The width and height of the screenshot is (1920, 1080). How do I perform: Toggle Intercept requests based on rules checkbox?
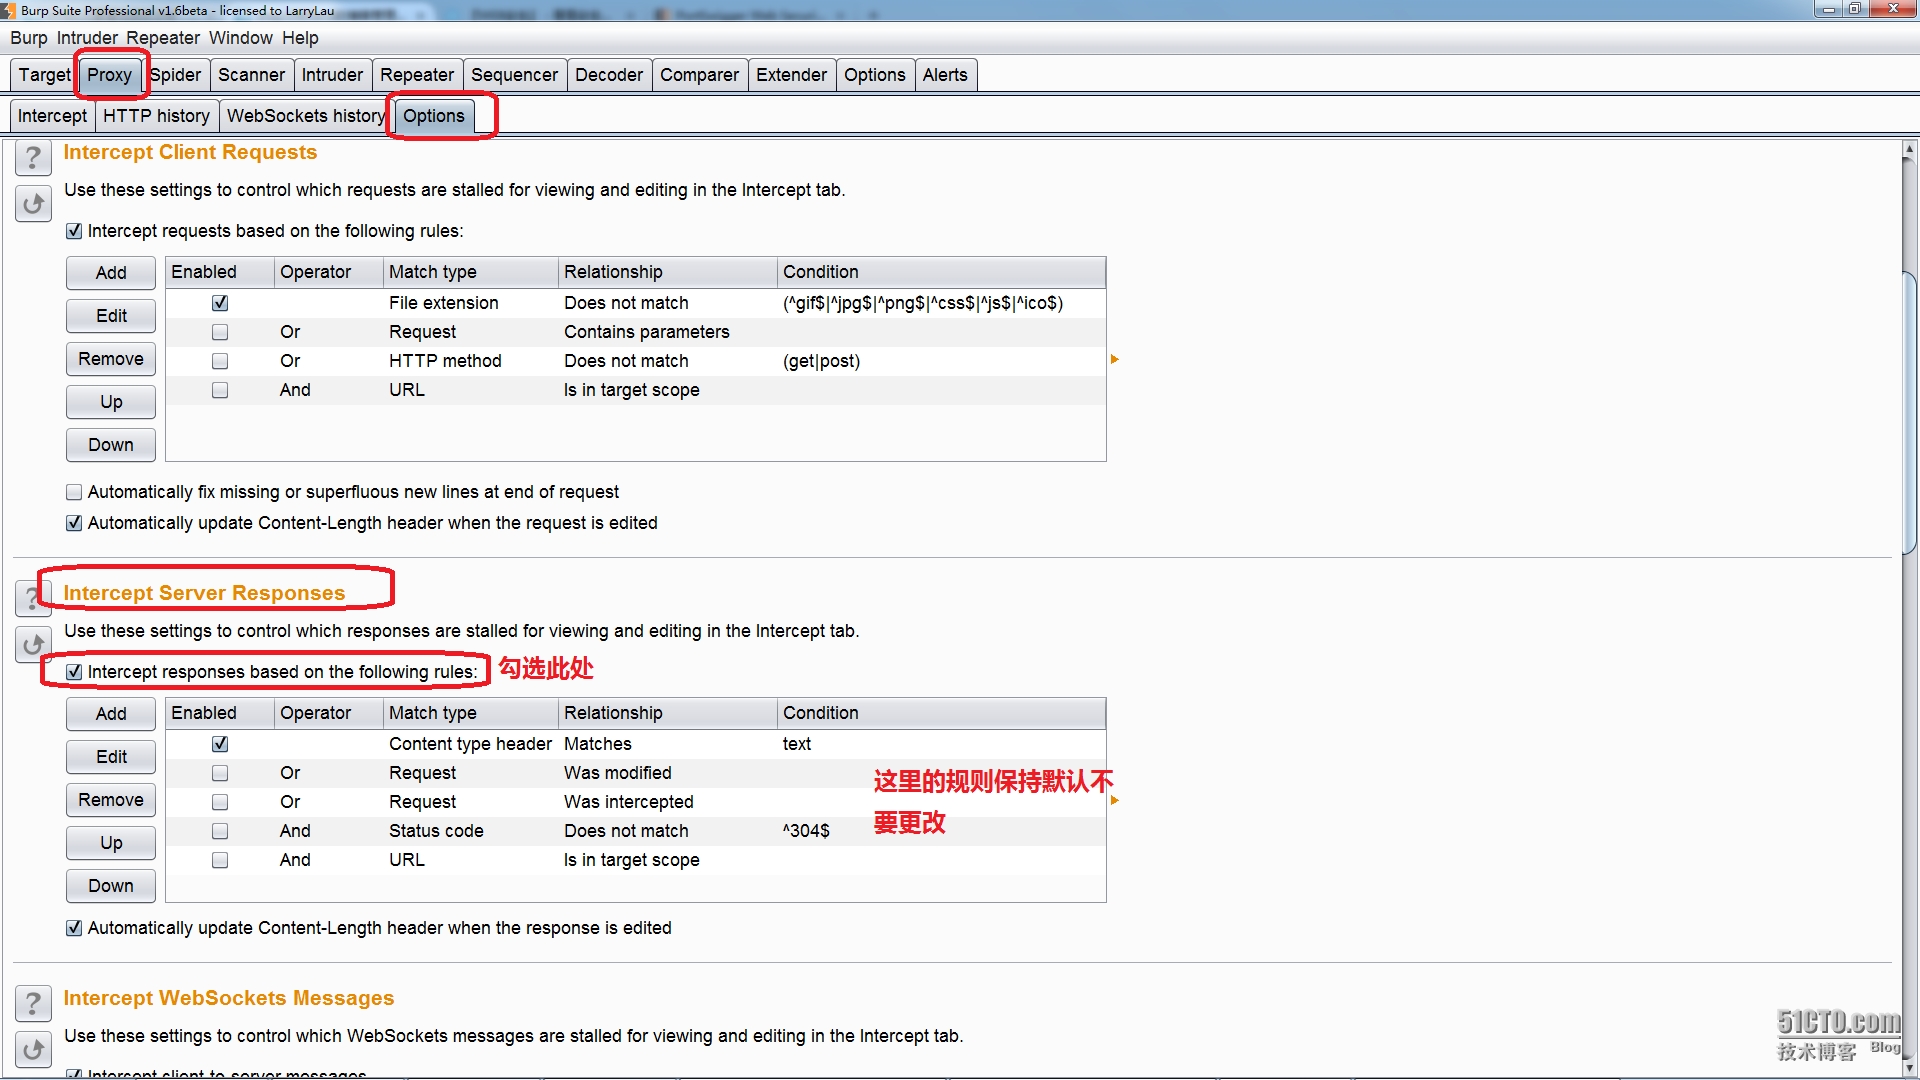(74, 231)
